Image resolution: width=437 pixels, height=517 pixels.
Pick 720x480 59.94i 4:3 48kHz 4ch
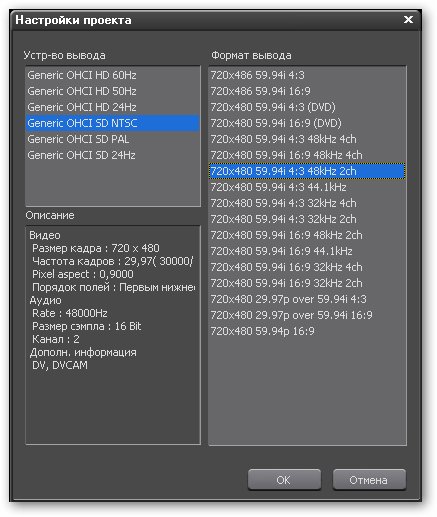(307, 139)
